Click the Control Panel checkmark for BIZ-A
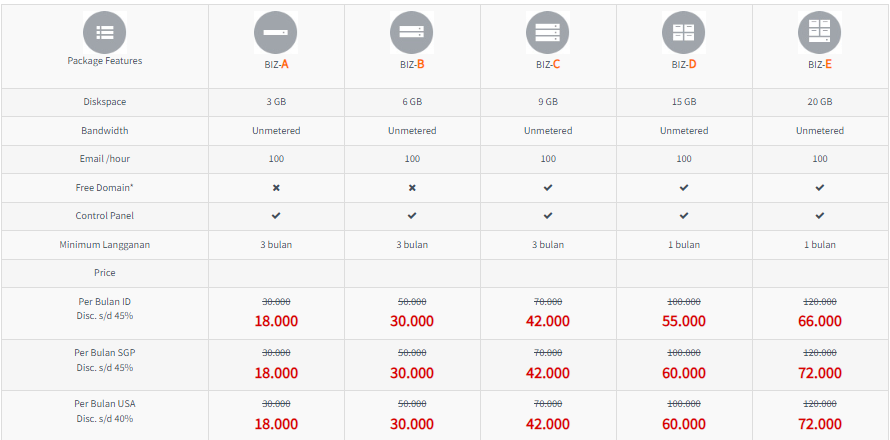The height and width of the screenshot is (440, 890). tap(276, 216)
